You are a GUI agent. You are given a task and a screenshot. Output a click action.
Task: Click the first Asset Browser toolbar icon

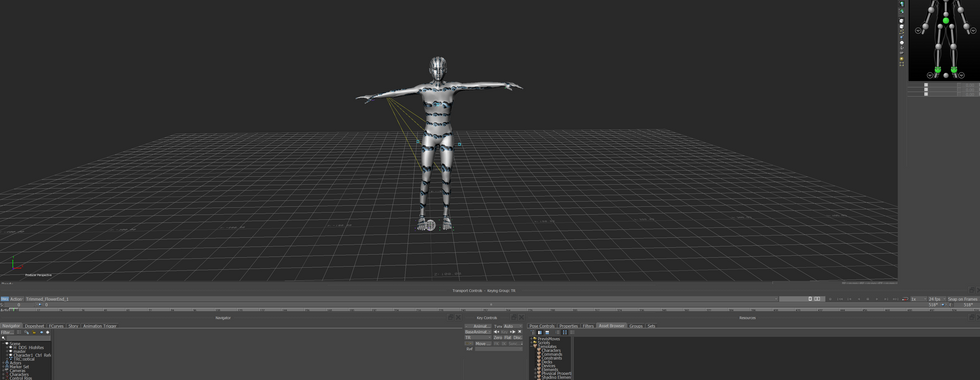click(x=532, y=332)
